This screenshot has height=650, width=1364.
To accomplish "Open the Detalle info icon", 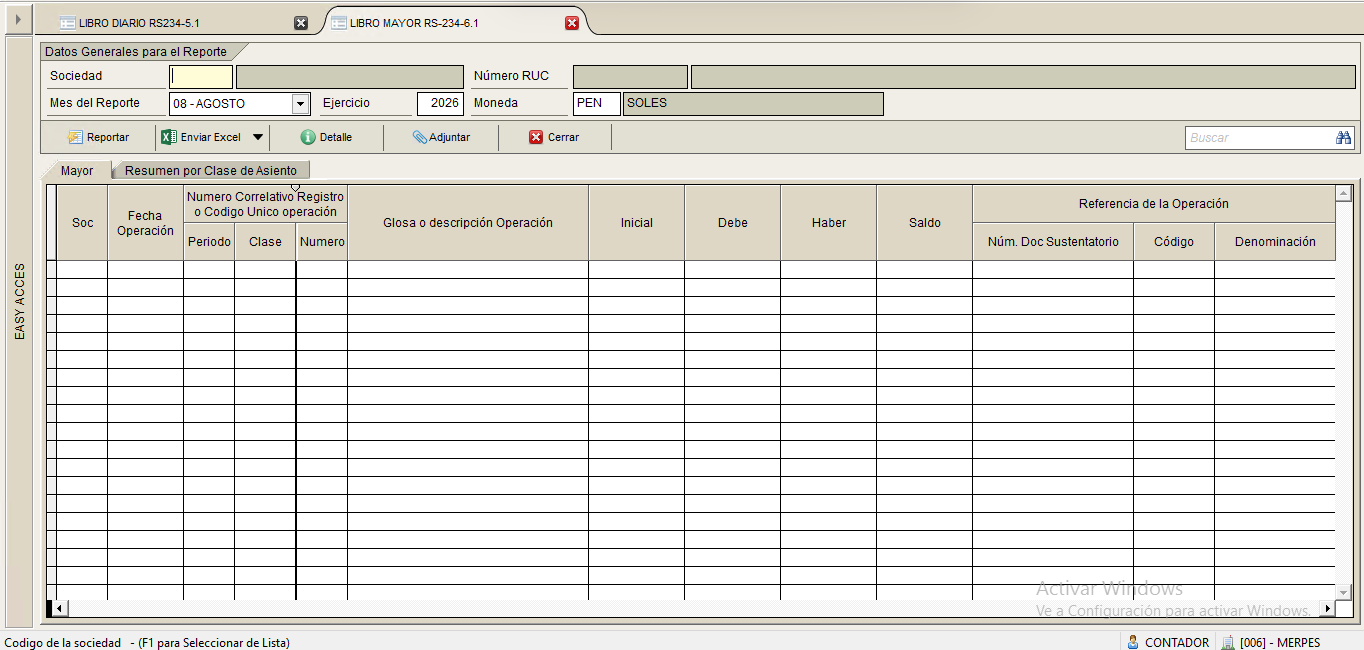I will (x=308, y=137).
